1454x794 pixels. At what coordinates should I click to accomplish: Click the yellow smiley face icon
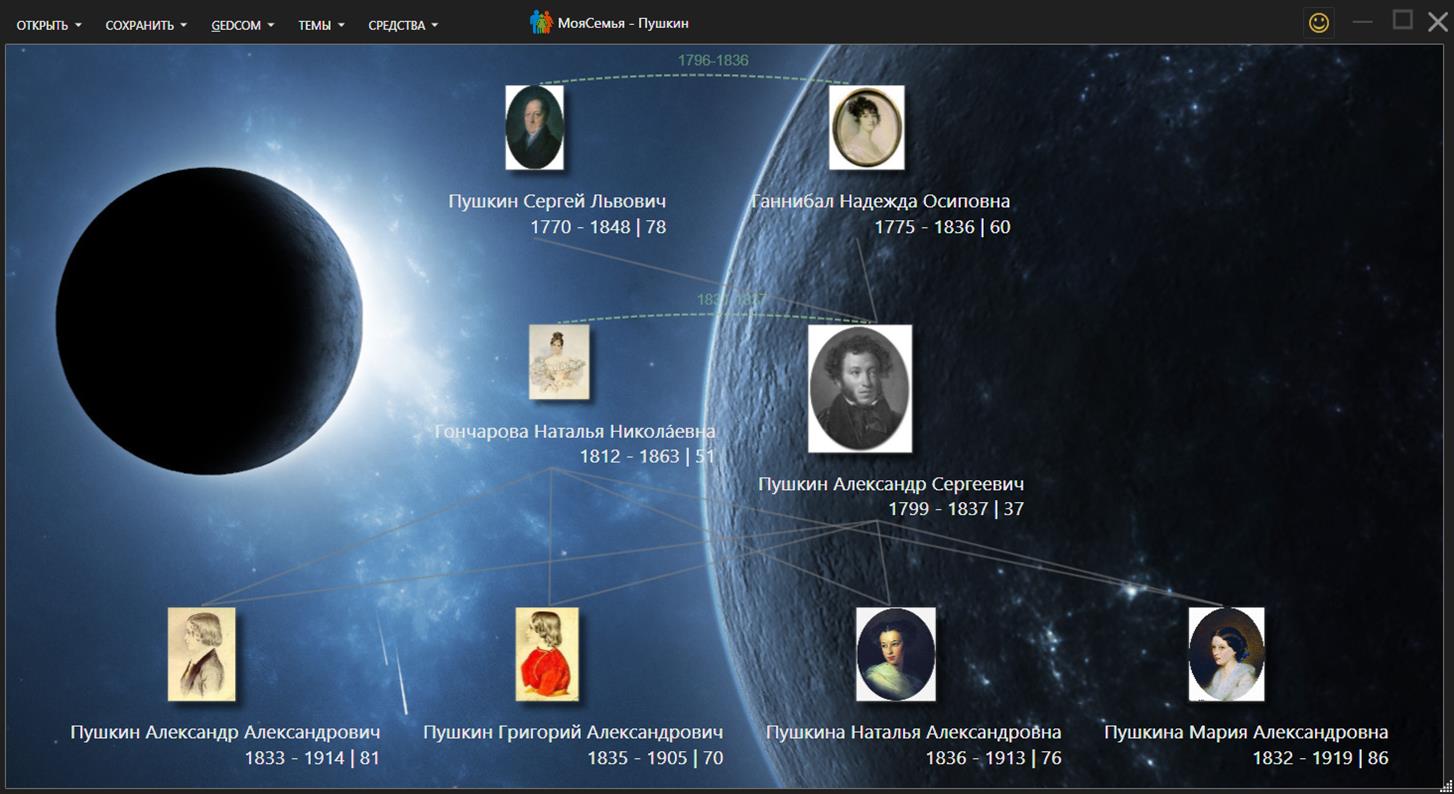point(1319,23)
